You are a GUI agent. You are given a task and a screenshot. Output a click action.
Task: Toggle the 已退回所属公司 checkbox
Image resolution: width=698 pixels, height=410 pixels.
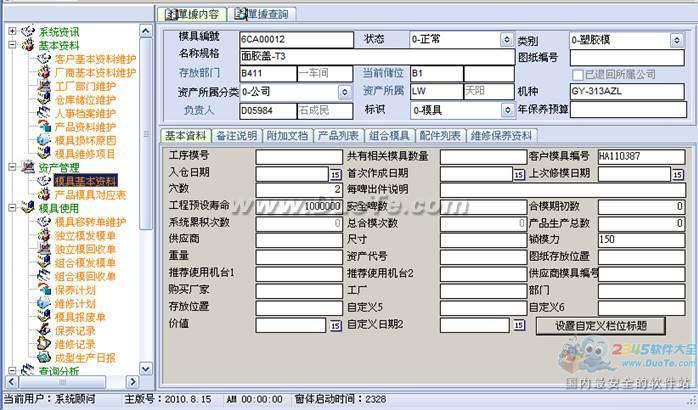point(577,74)
